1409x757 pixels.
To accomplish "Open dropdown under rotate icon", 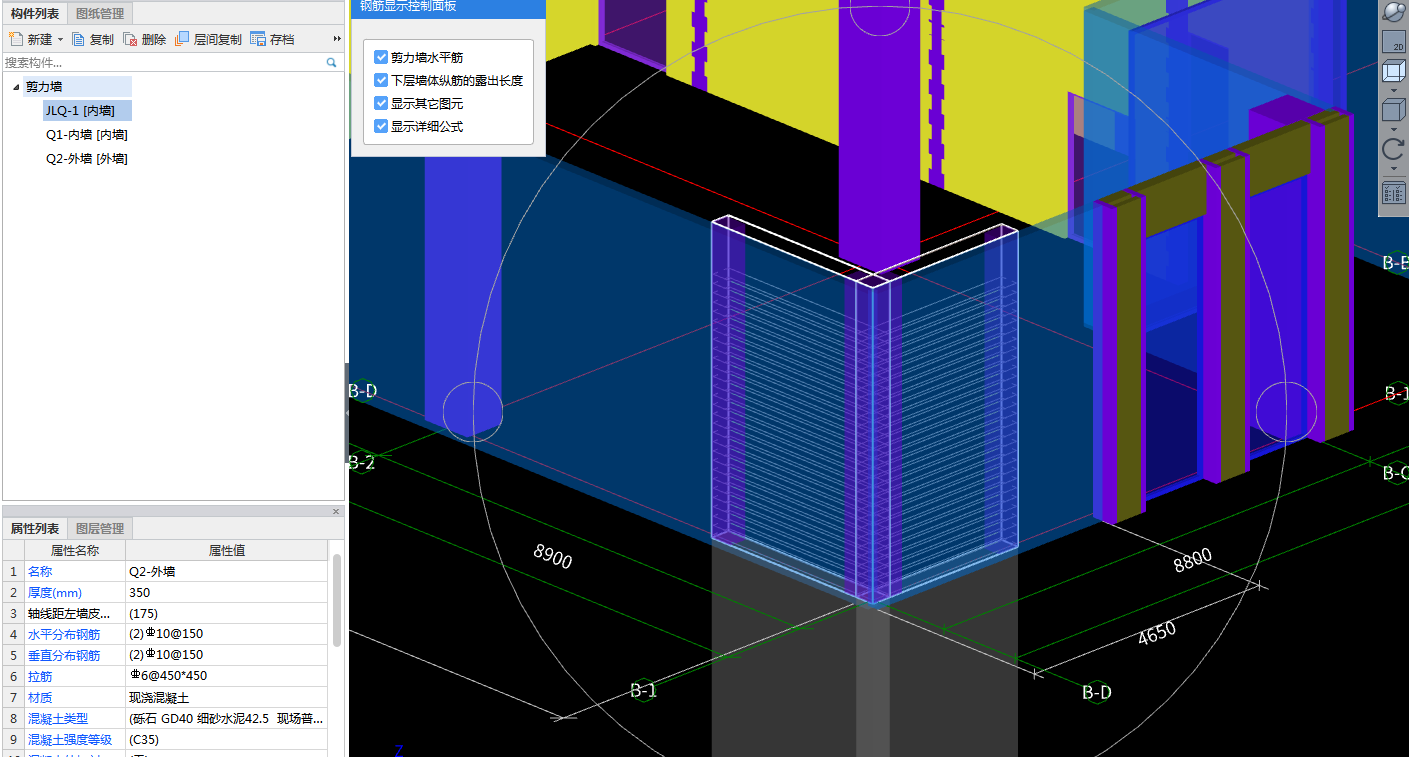I will pos(1393,169).
